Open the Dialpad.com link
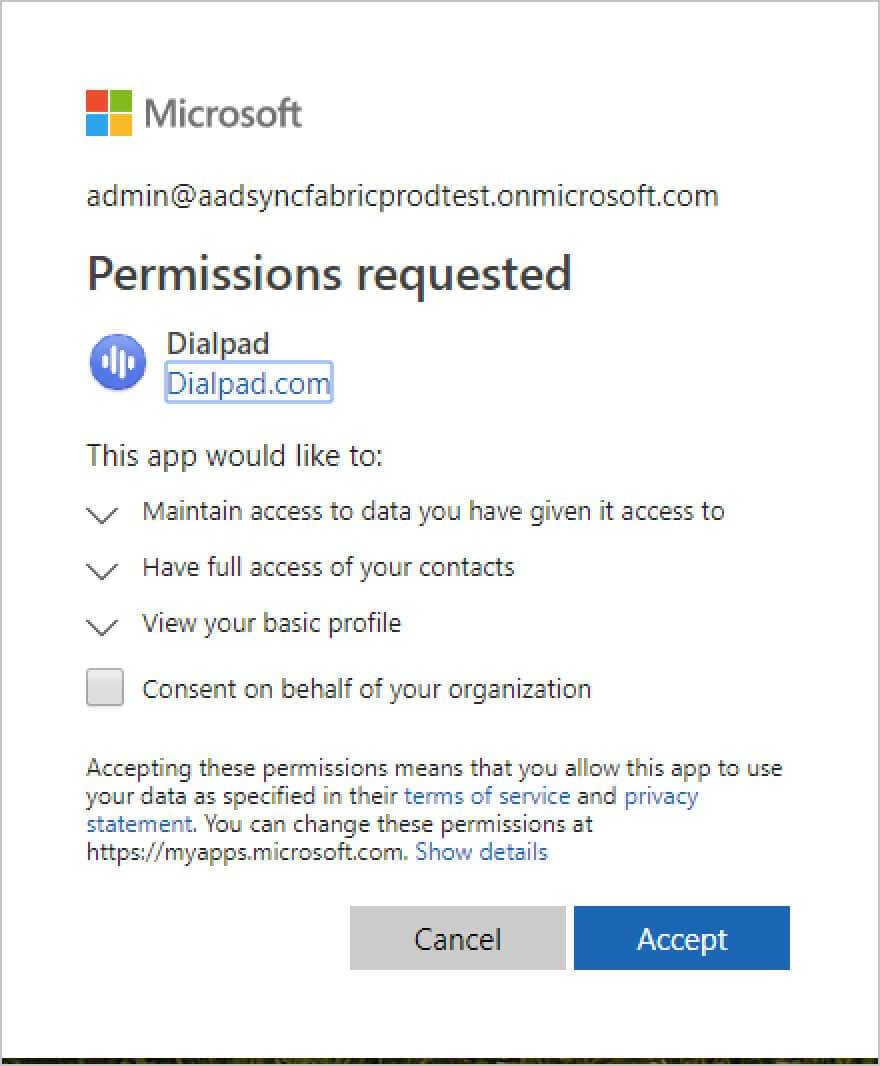 (248, 383)
